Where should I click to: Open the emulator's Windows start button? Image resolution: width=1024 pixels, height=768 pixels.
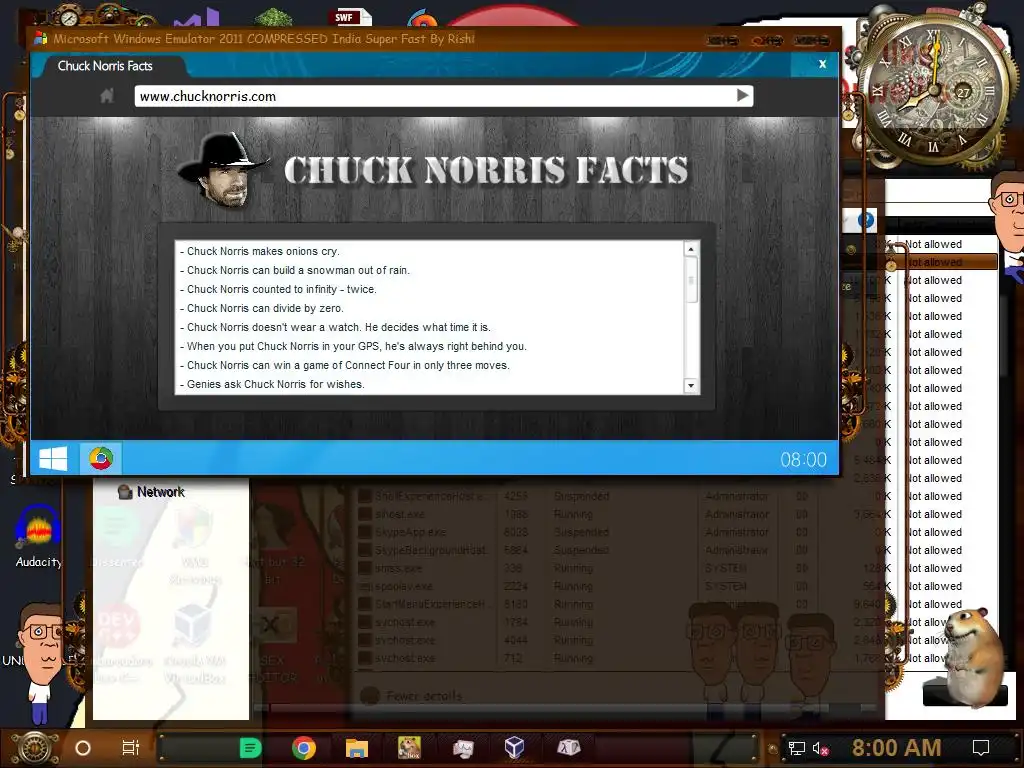point(53,458)
